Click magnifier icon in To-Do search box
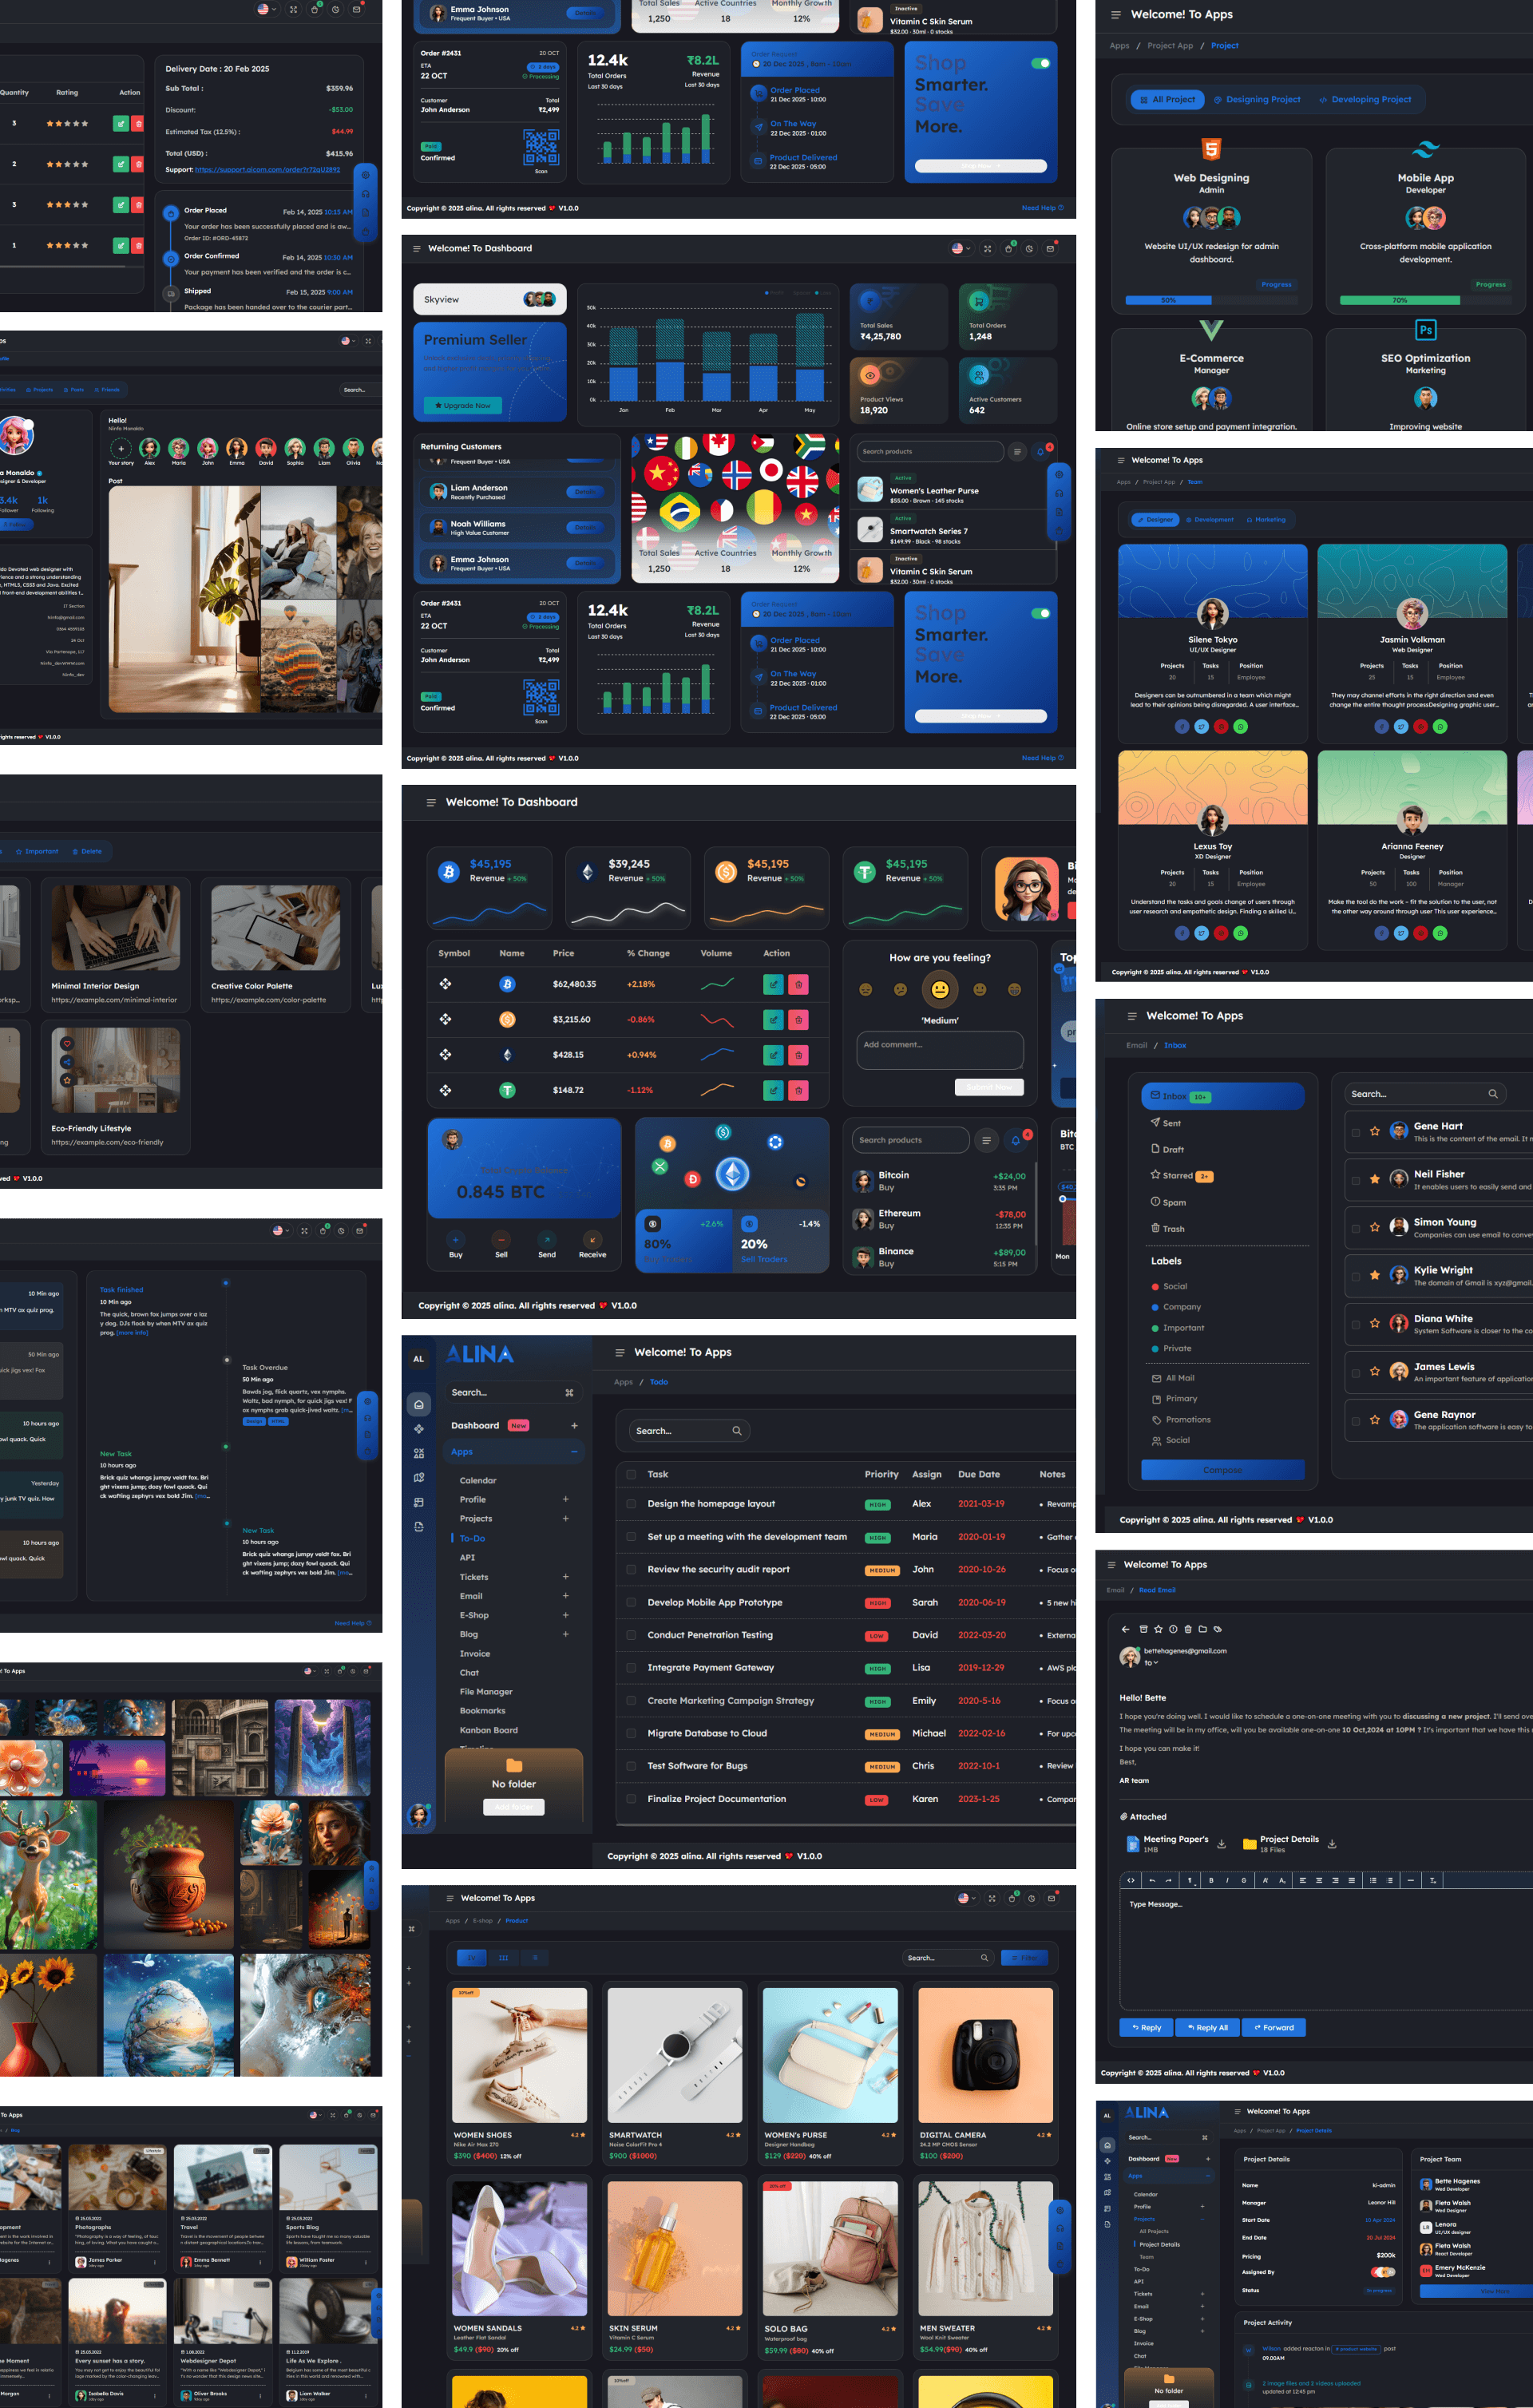 pyautogui.click(x=737, y=1431)
